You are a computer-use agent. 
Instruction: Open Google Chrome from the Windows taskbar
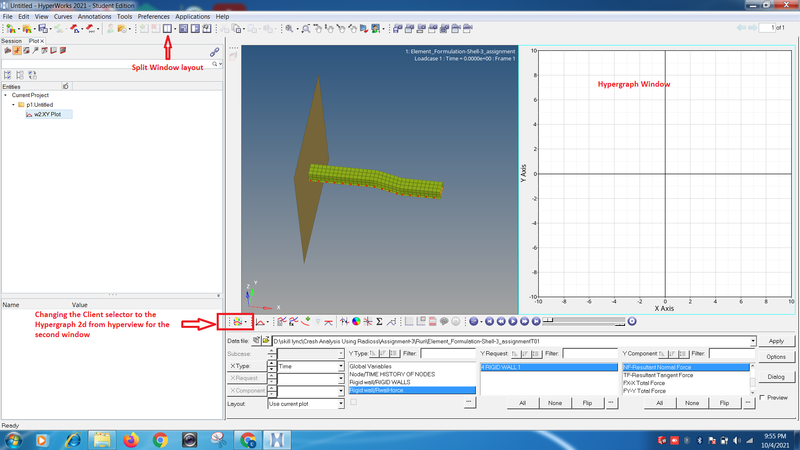coord(160,440)
